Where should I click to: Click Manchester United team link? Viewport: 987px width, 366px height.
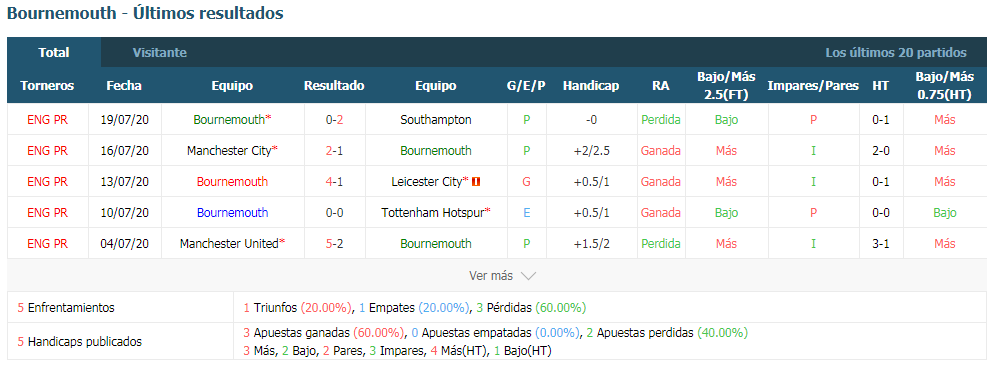point(229,244)
